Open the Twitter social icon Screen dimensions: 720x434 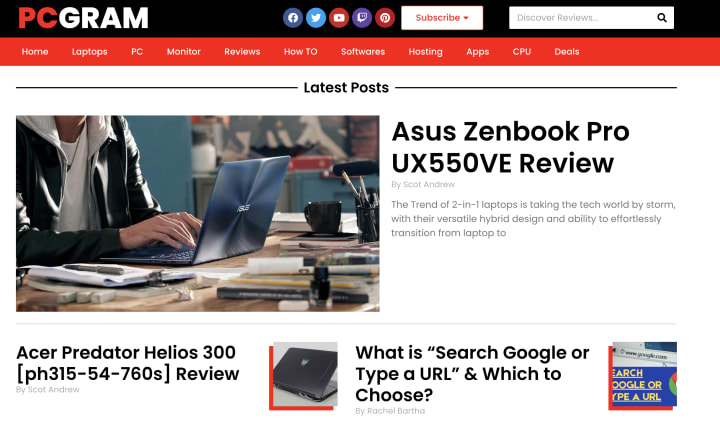click(316, 18)
